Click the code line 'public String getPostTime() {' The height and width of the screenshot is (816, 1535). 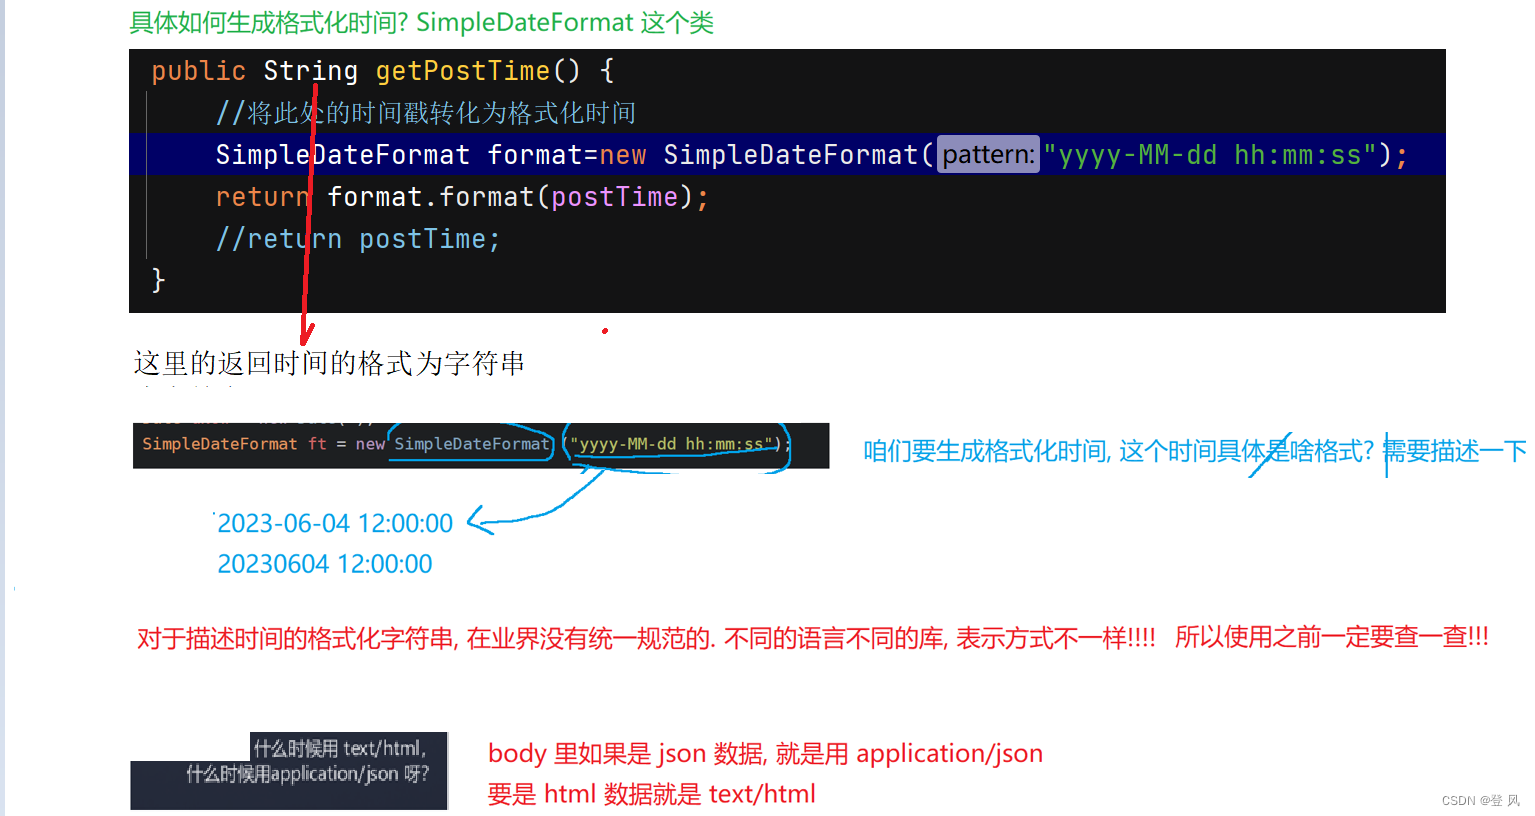tap(383, 71)
